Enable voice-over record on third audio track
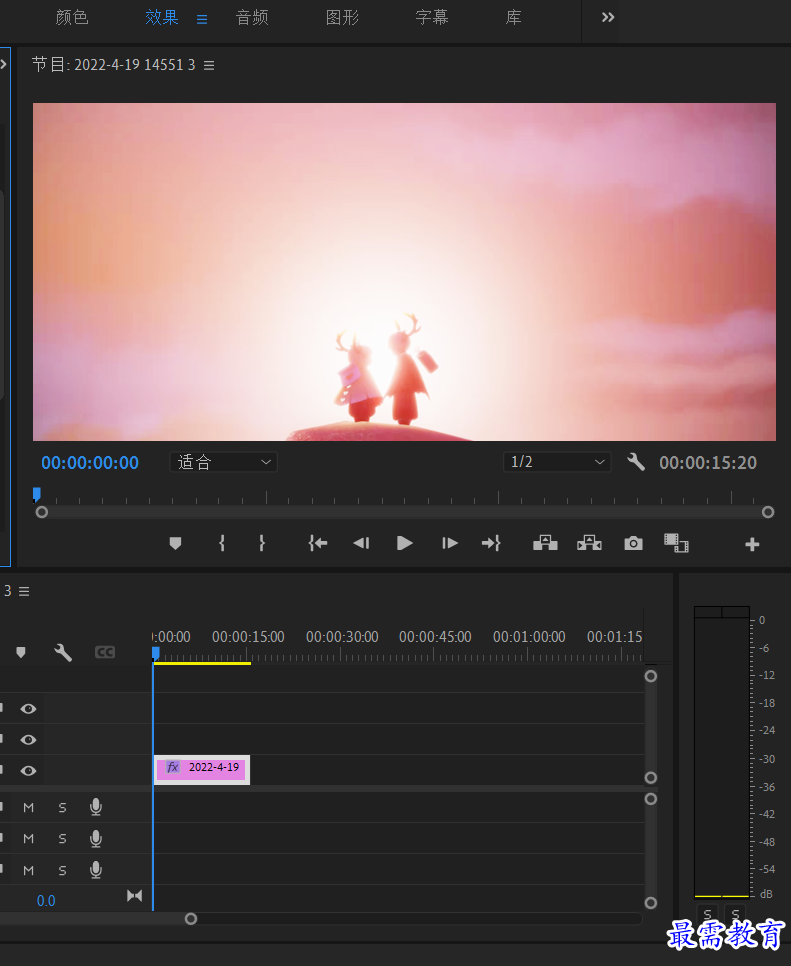791x966 pixels. [95, 870]
